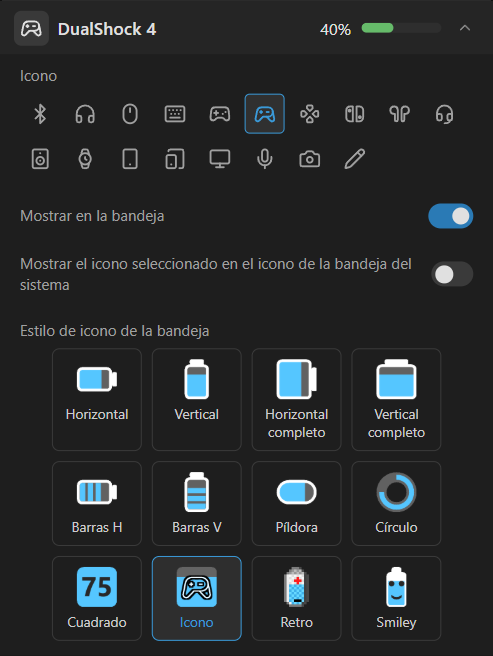Select the wireless earbuds icon
Screen dimensions: 493x656
coord(399,114)
